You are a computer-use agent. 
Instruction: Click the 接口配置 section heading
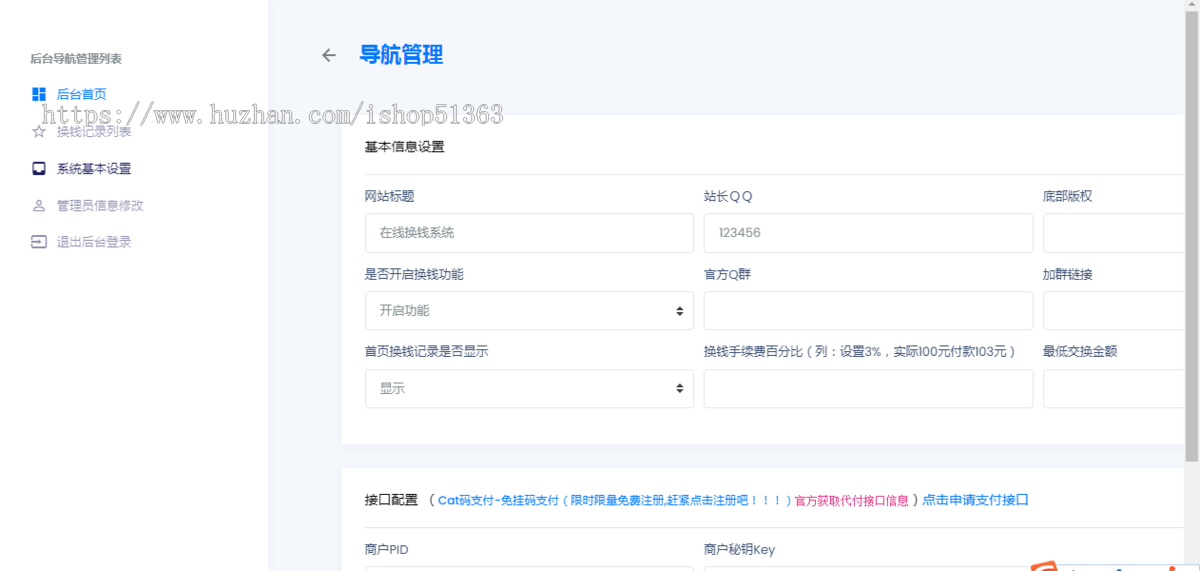point(392,500)
